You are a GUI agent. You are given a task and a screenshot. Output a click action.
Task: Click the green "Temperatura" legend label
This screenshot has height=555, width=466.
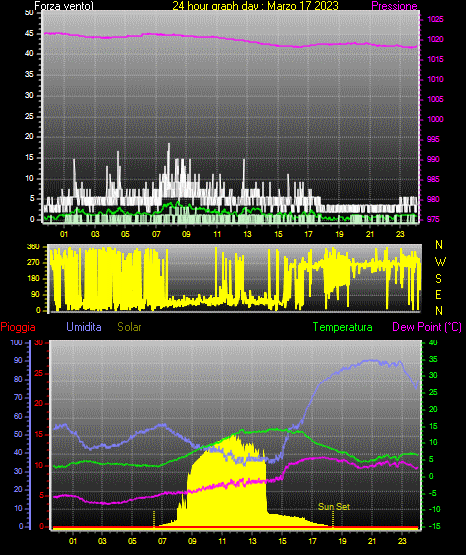[x=343, y=327]
